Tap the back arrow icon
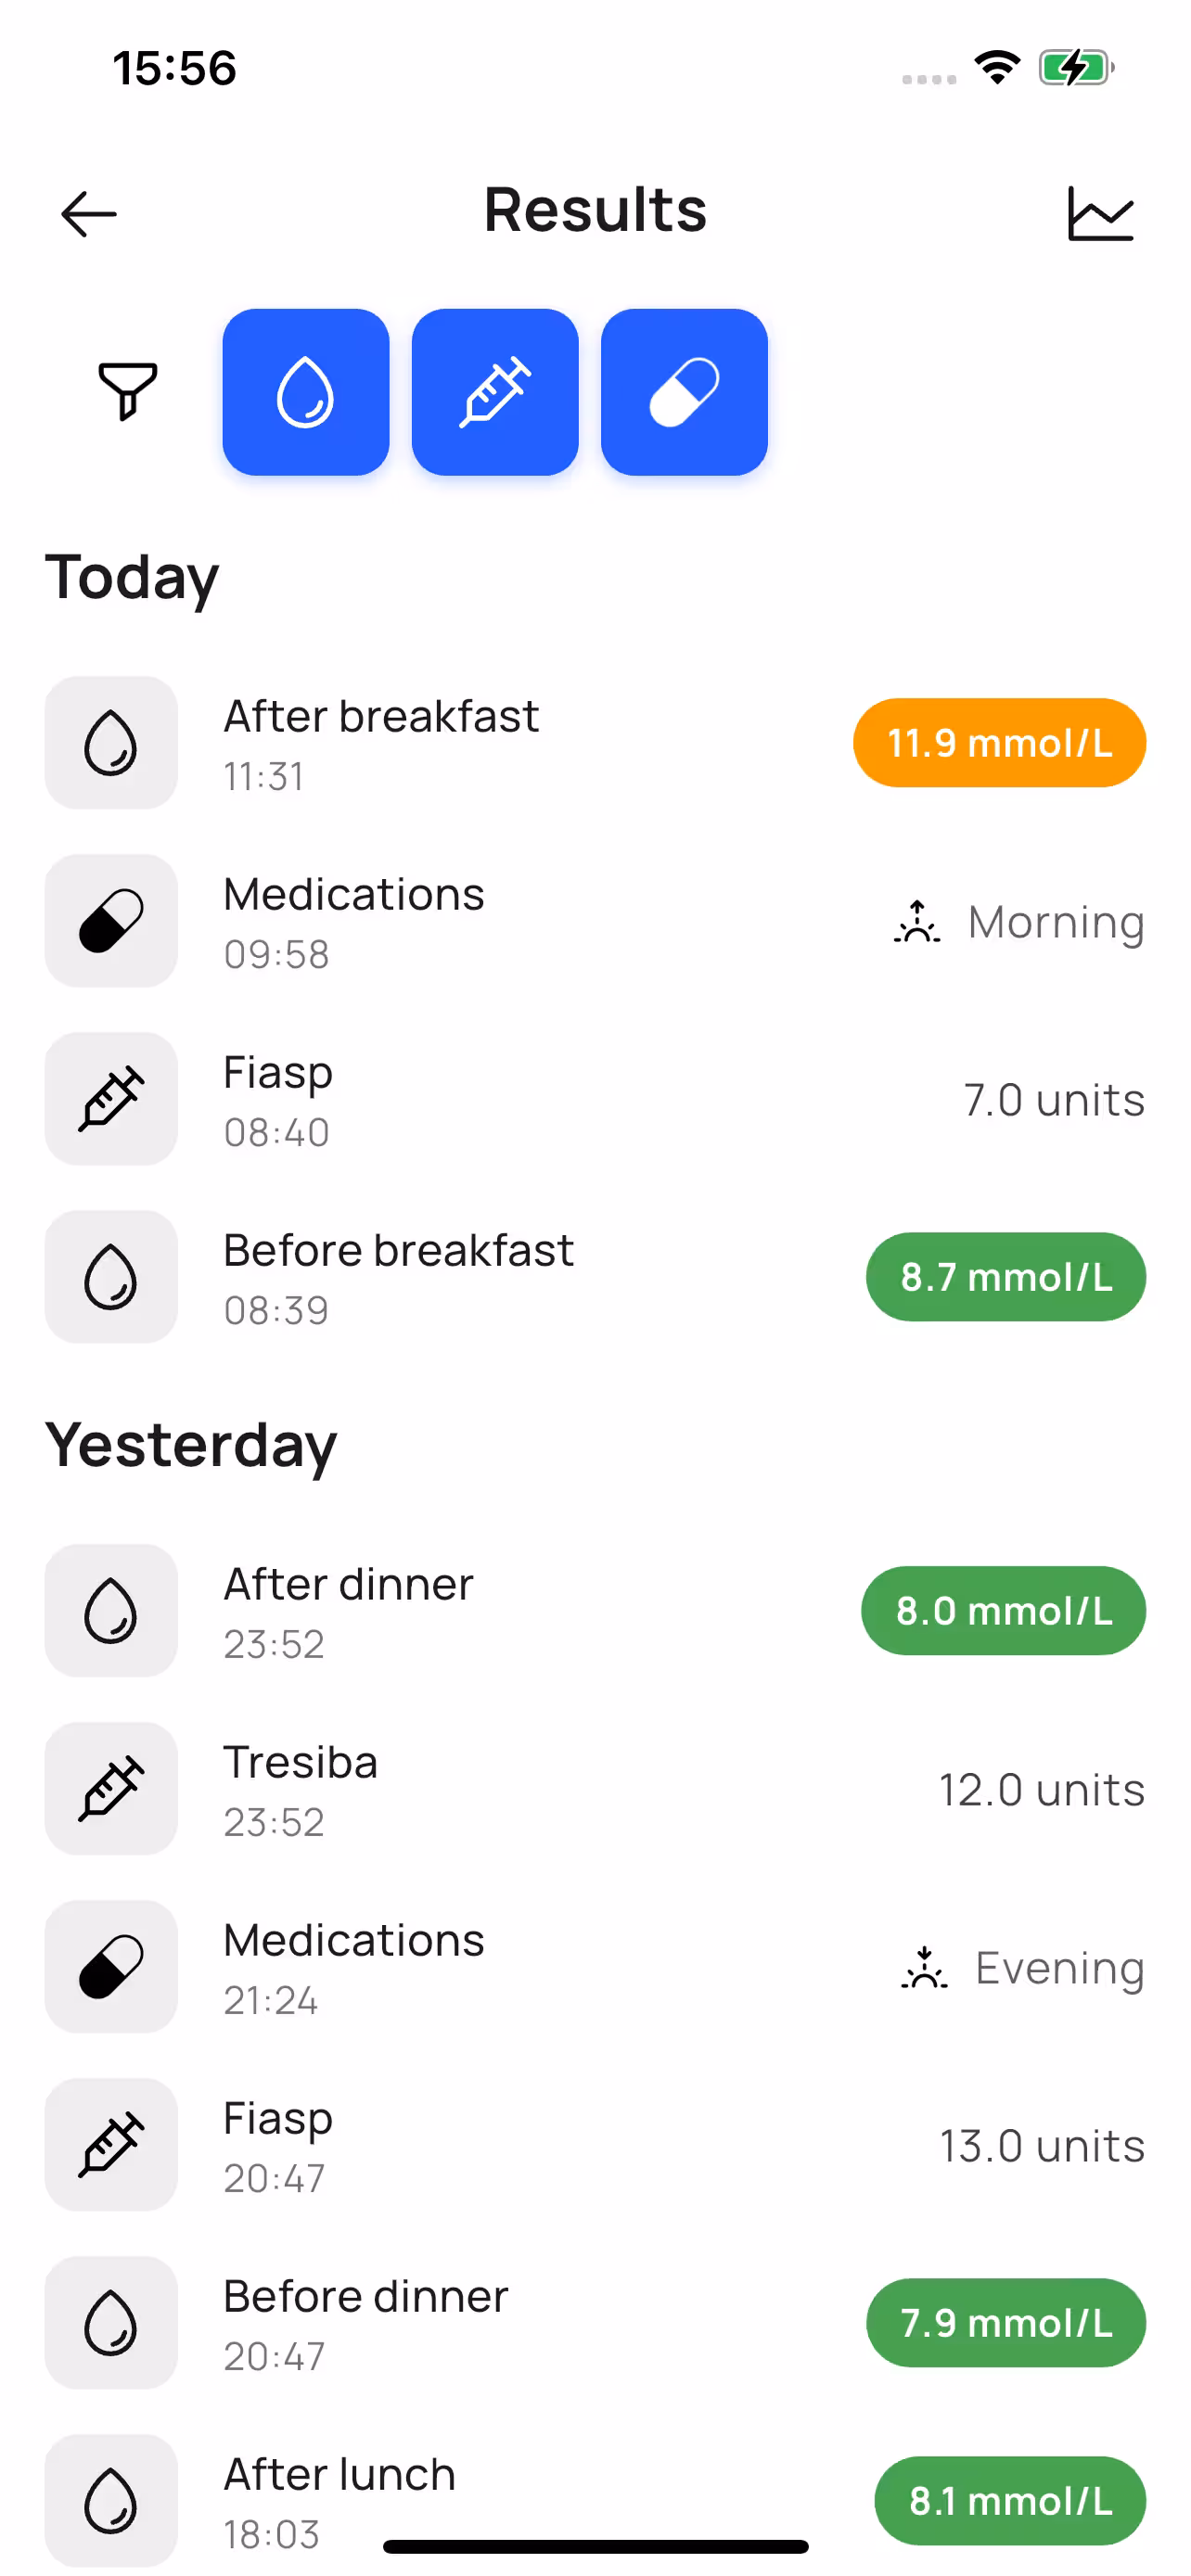The height and width of the screenshot is (2576, 1191). tap(89, 214)
